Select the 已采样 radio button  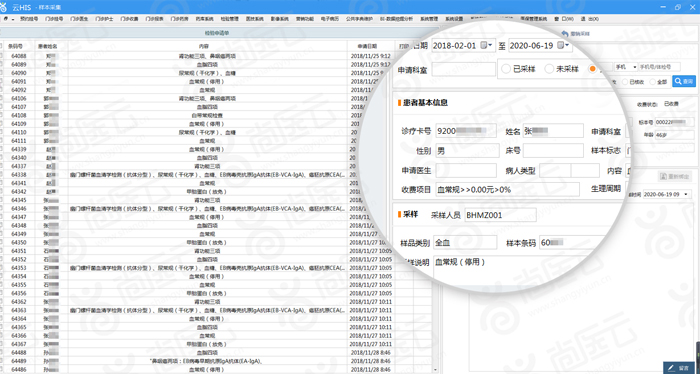[x=506, y=69]
